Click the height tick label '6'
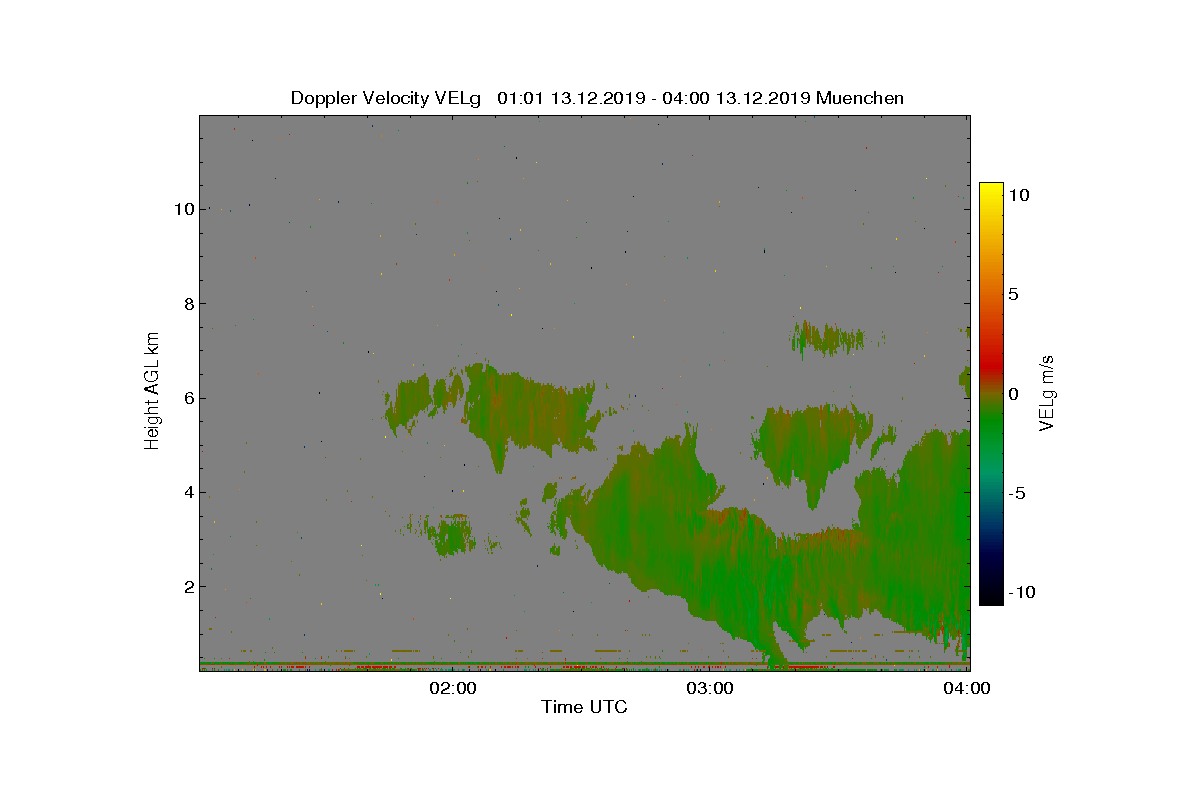Screen dimensions: 1200x800 click(189, 398)
